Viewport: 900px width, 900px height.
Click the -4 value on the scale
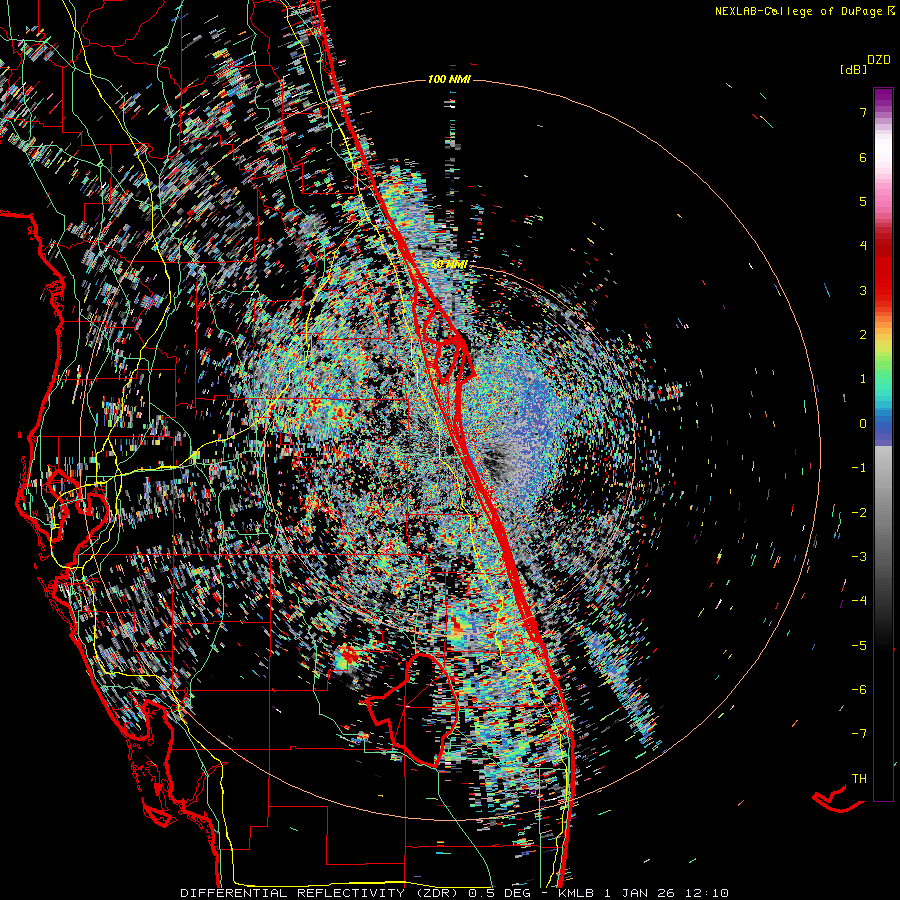point(859,601)
